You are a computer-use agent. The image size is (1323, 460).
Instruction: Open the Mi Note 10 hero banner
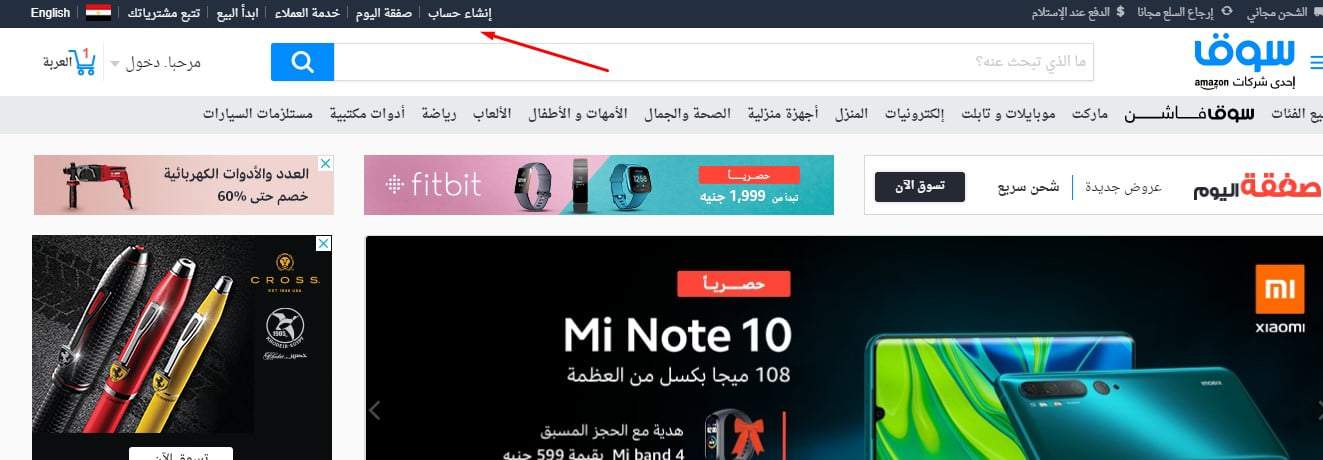pyautogui.click(x=844, y=348)
